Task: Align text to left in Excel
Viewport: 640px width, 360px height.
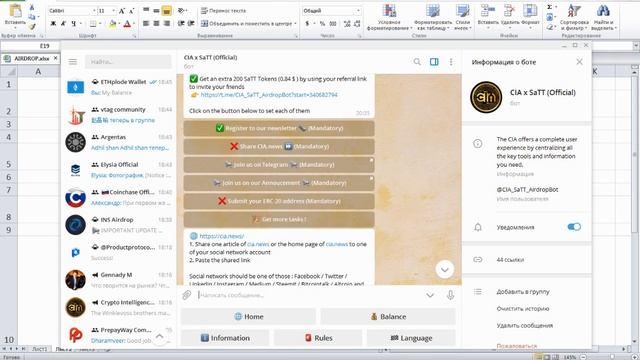Action: 146,24
